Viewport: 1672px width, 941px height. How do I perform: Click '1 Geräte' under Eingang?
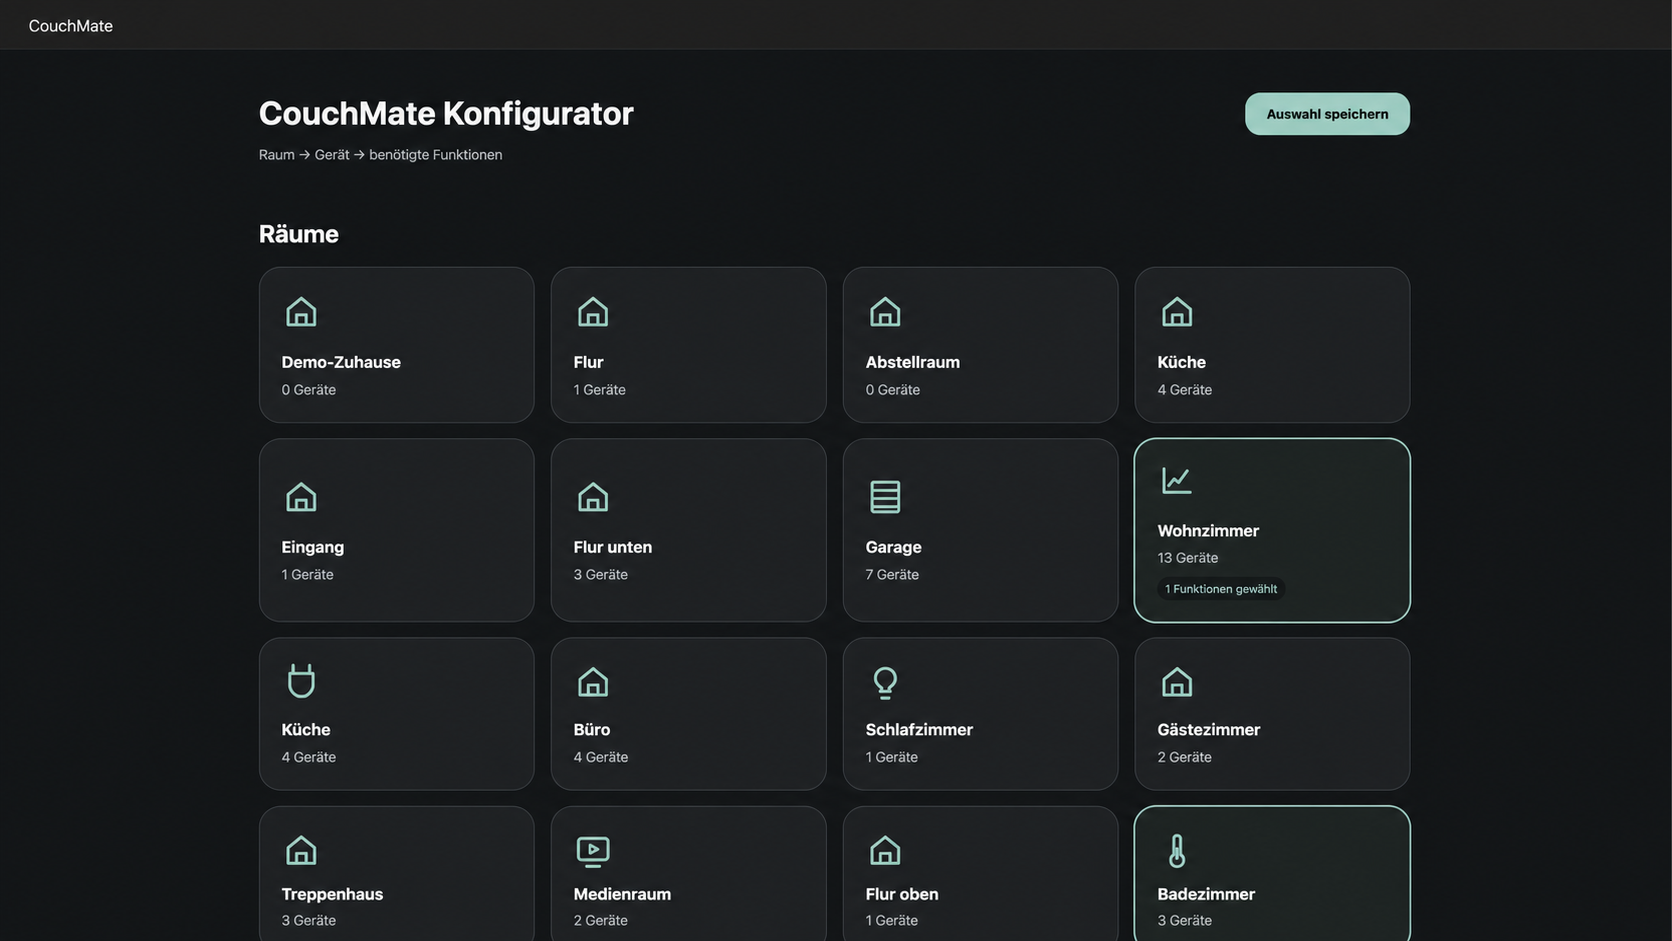point(308,575)
